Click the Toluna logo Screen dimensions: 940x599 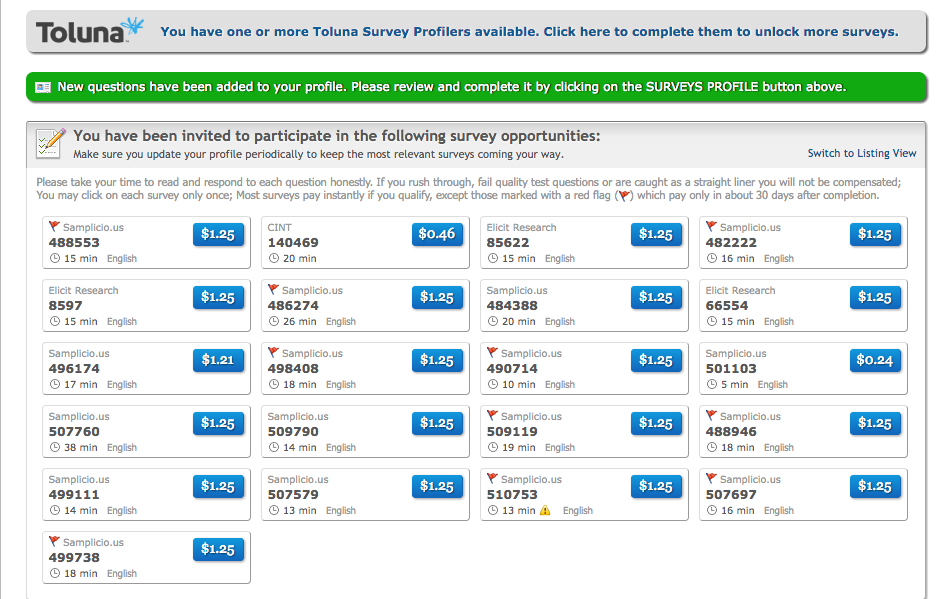click(x=90, y=31)
